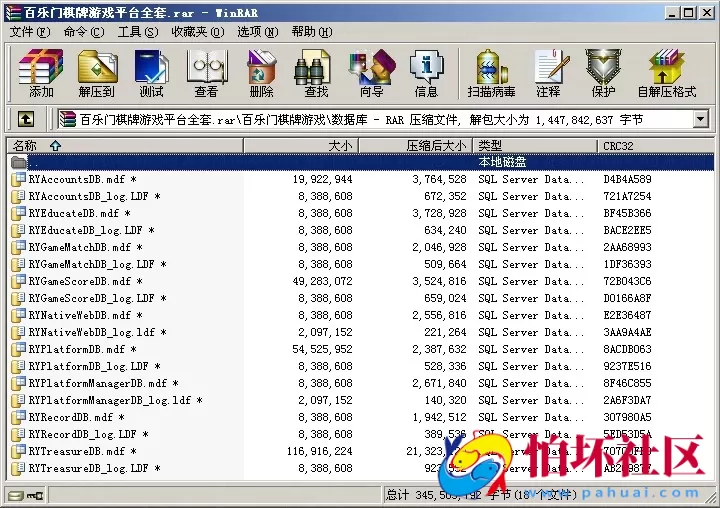Click the SFX (自解压格式) toolbar icon
The height and width of the screenshot is (508, 720).
[667, 73]
